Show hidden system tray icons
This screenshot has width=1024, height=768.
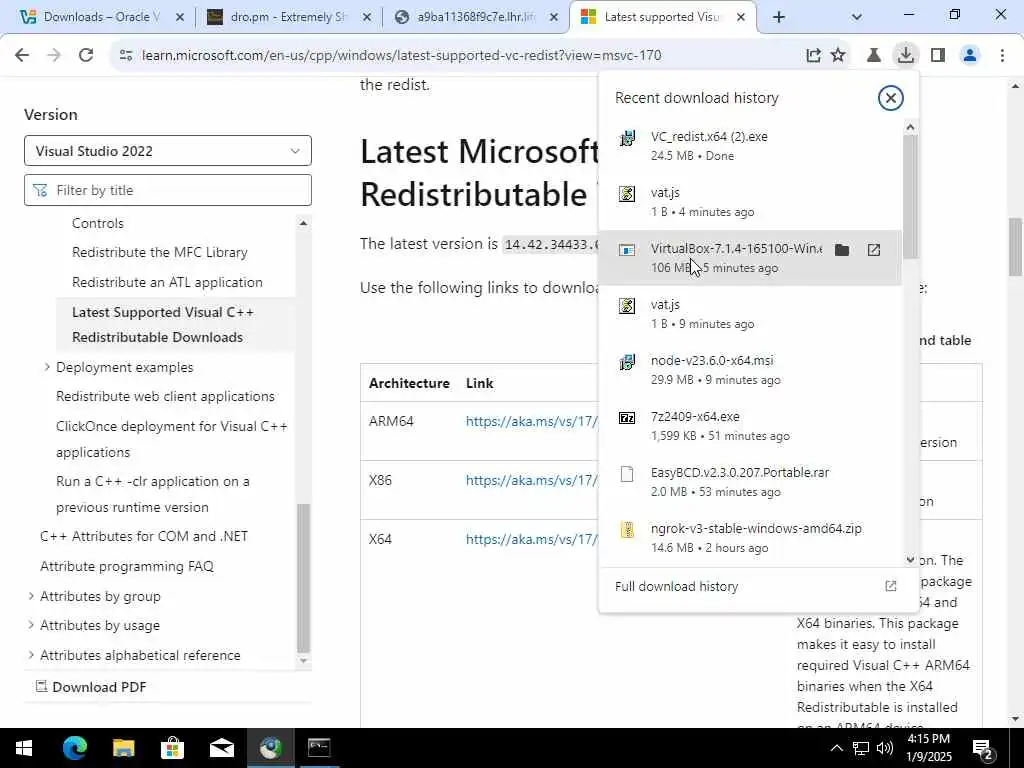836,748
